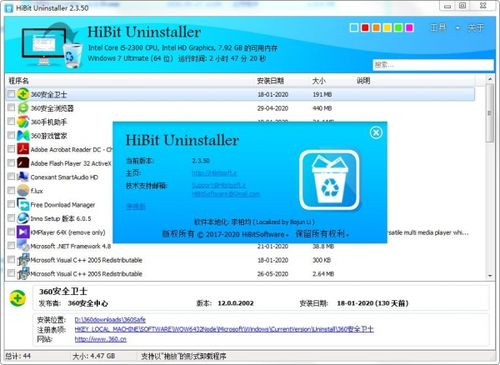Click the Free Download Manager icon

click(23, 204)
